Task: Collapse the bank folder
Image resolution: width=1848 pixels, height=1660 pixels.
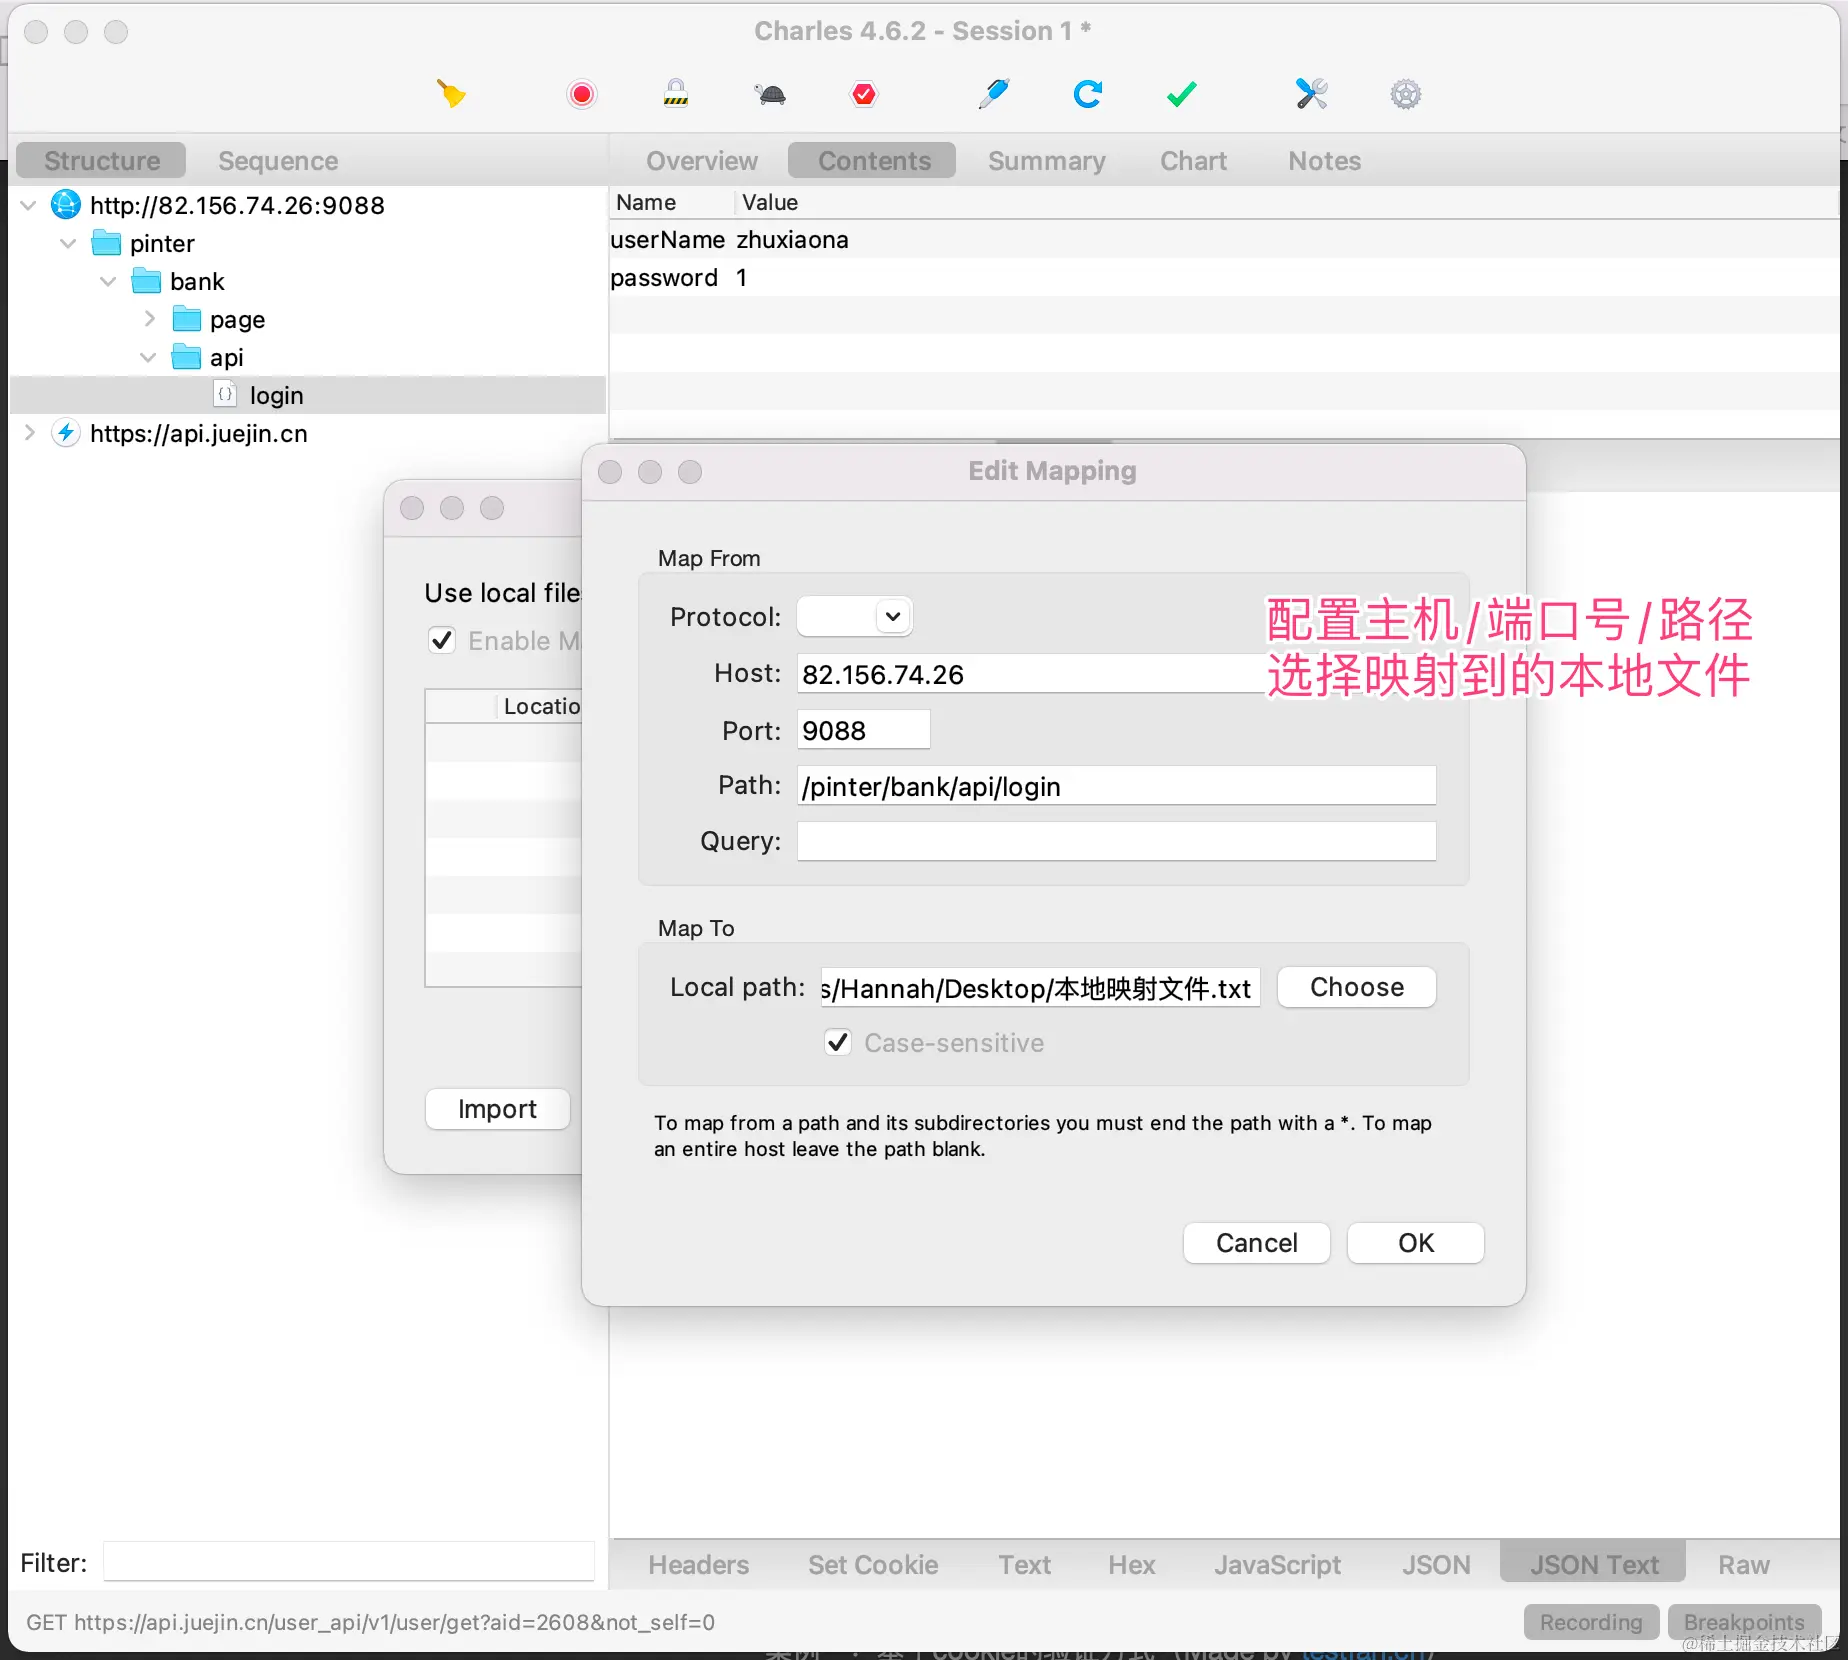Action: pyautogui.click(x=108, y=281)
